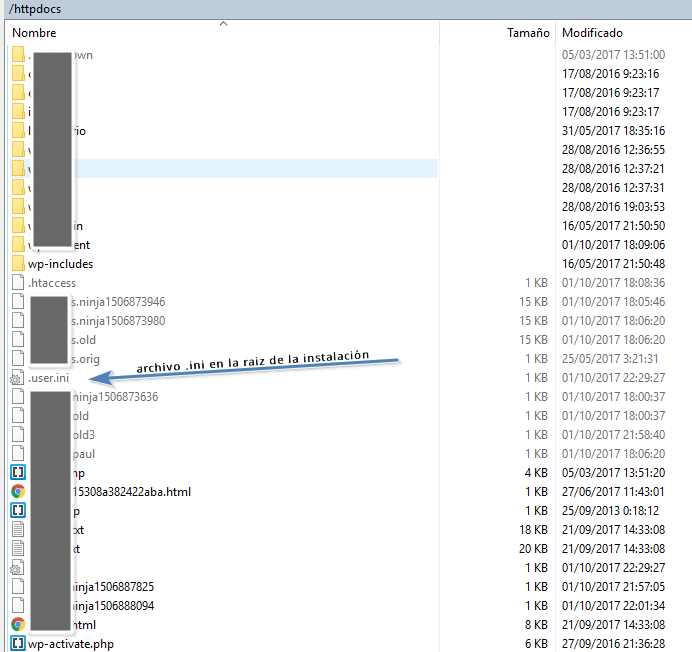This screenshot has width=692, height=652.
Task: Click the folder icon dated 01/10/2017 18:09:06
Action: click(18, 245)
